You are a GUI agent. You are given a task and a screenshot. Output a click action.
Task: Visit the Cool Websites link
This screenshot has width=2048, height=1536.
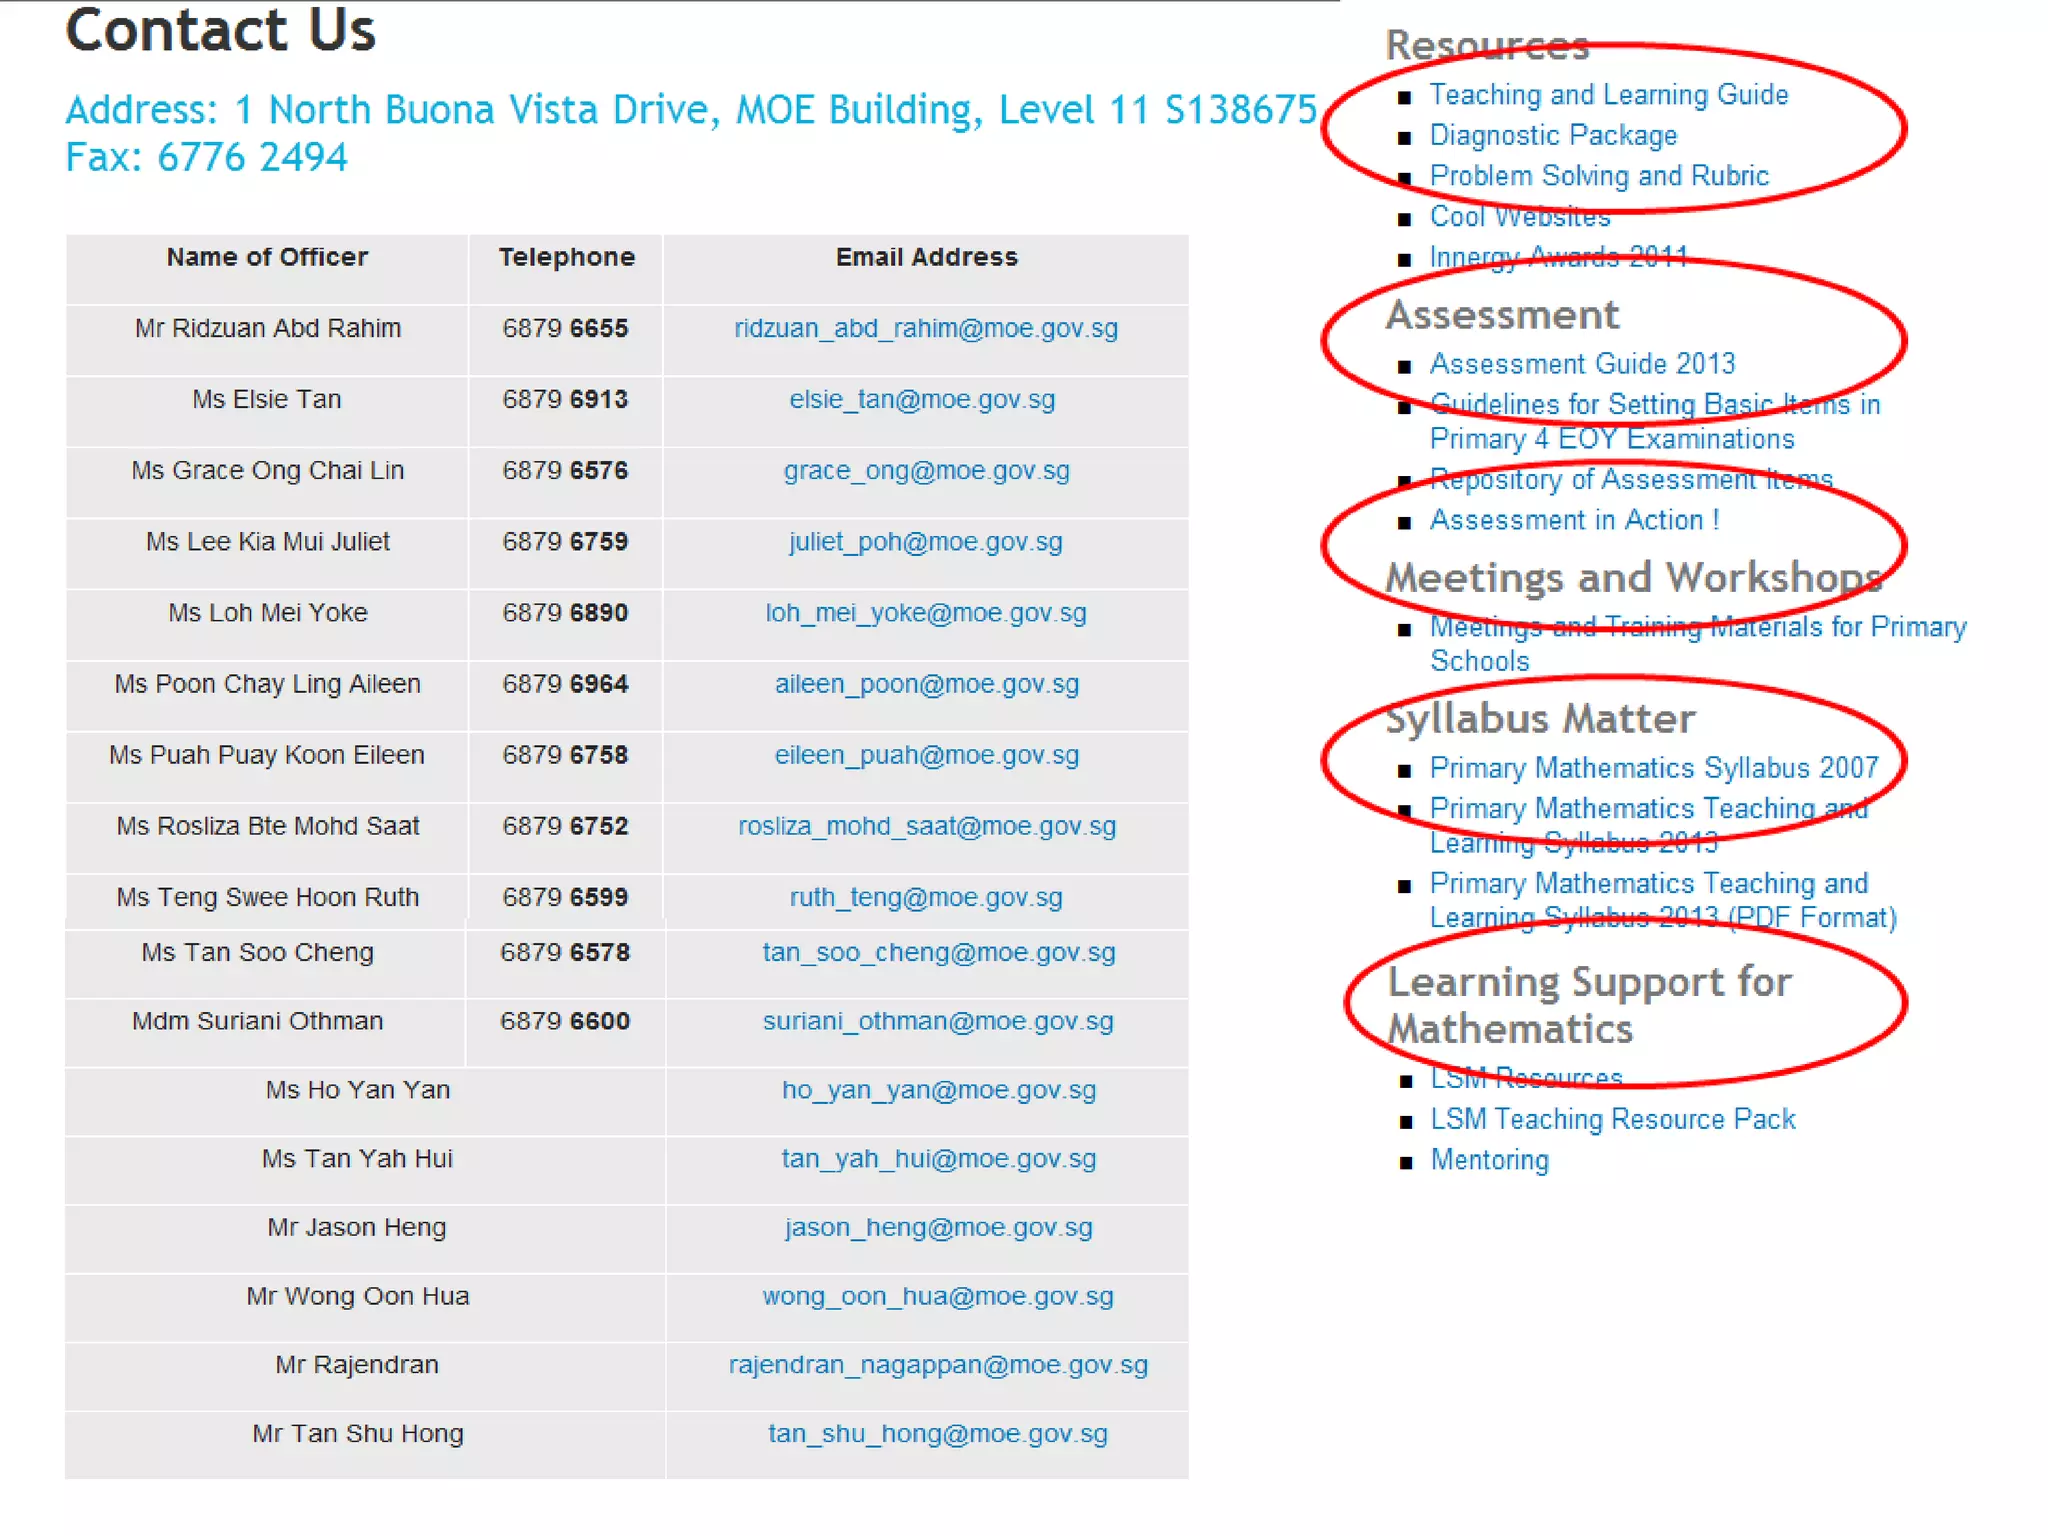tap(1519, 217)
